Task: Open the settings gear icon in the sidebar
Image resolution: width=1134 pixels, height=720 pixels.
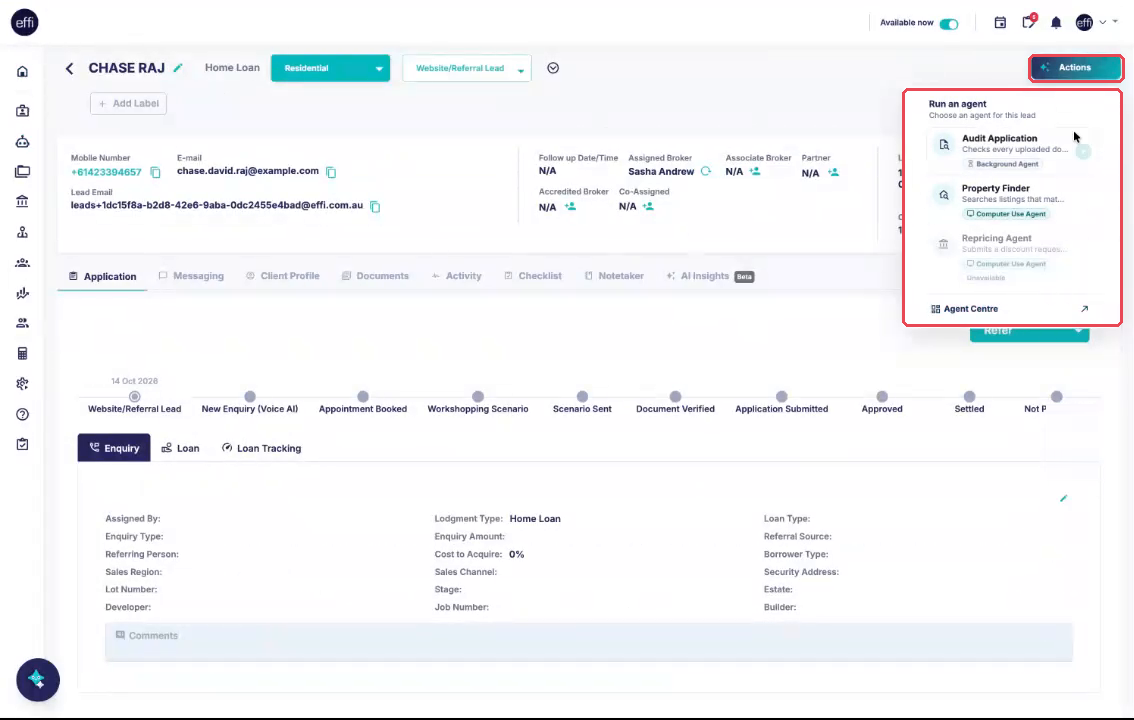Action: click(22, 384)
